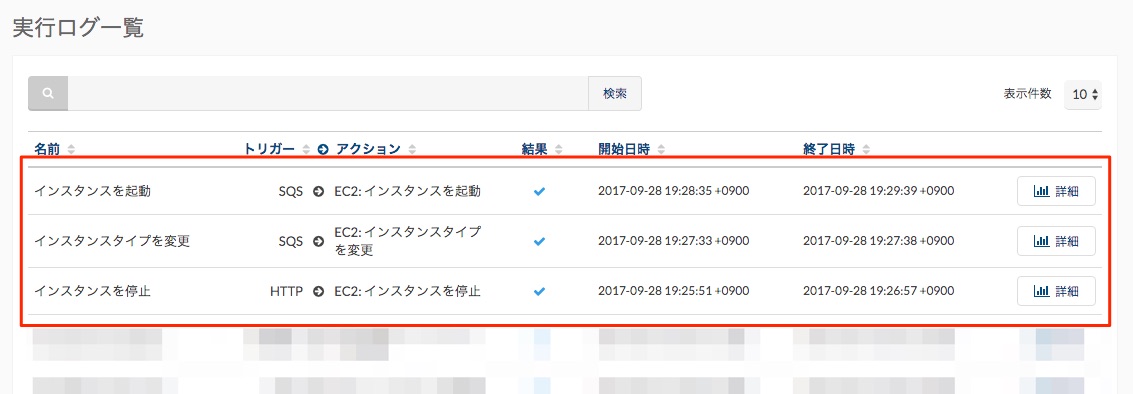
Task: Click action EC2: インスタンスタイプを変更
Action: pyautogui.click(x=408, y=241)
